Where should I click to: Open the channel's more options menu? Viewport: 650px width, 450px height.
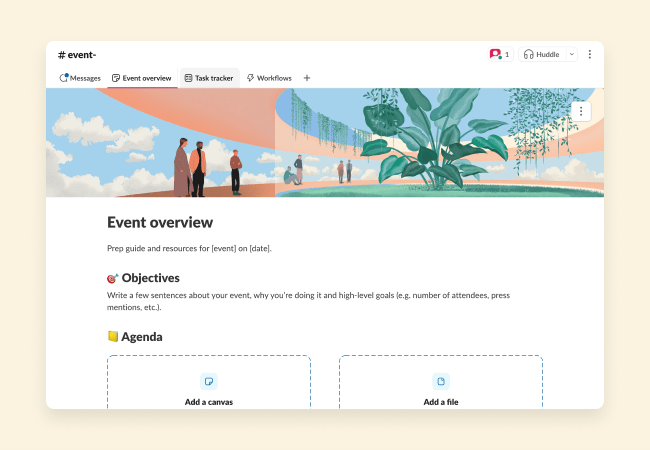[x=590, y=54]
